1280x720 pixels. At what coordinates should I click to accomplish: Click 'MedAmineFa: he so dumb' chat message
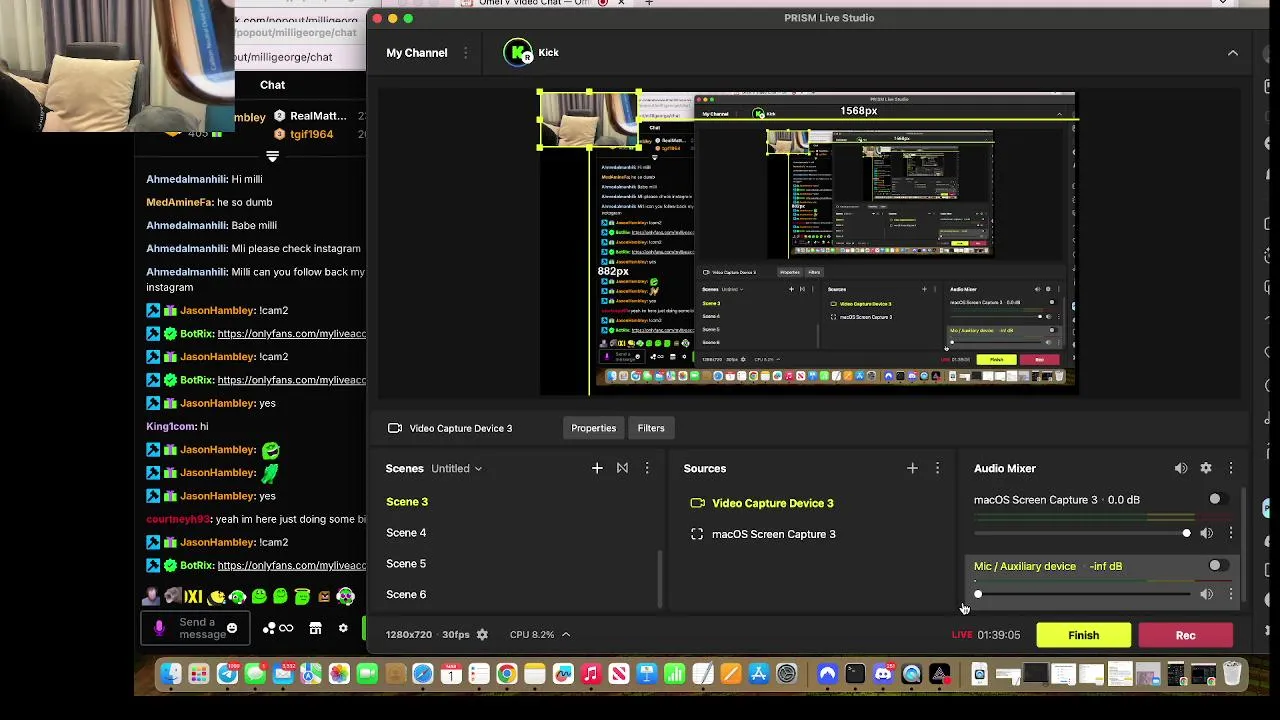(209, 202)
